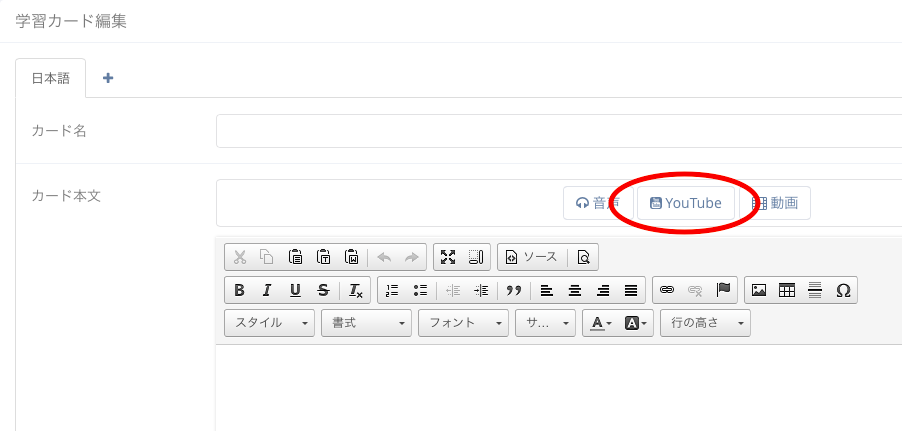902x431 pixels.
Task: Toggle Bold formatting
Action: tap(240, 291)
